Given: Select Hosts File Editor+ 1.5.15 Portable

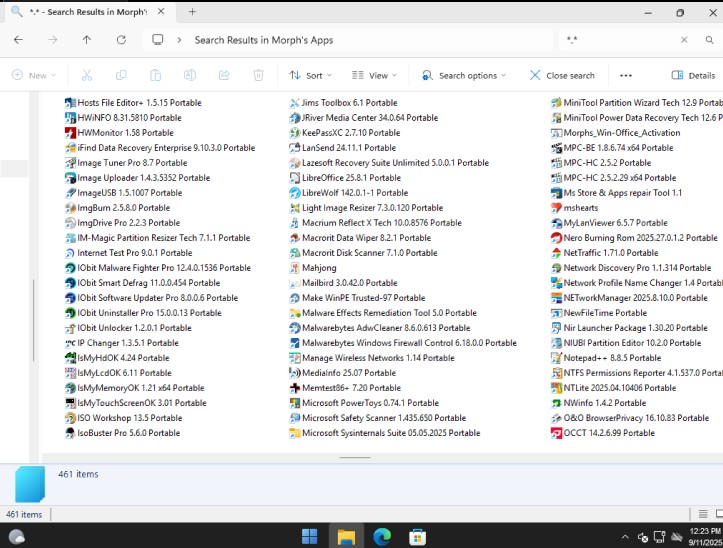Looking at the screenshot, I should coord(133,103).
